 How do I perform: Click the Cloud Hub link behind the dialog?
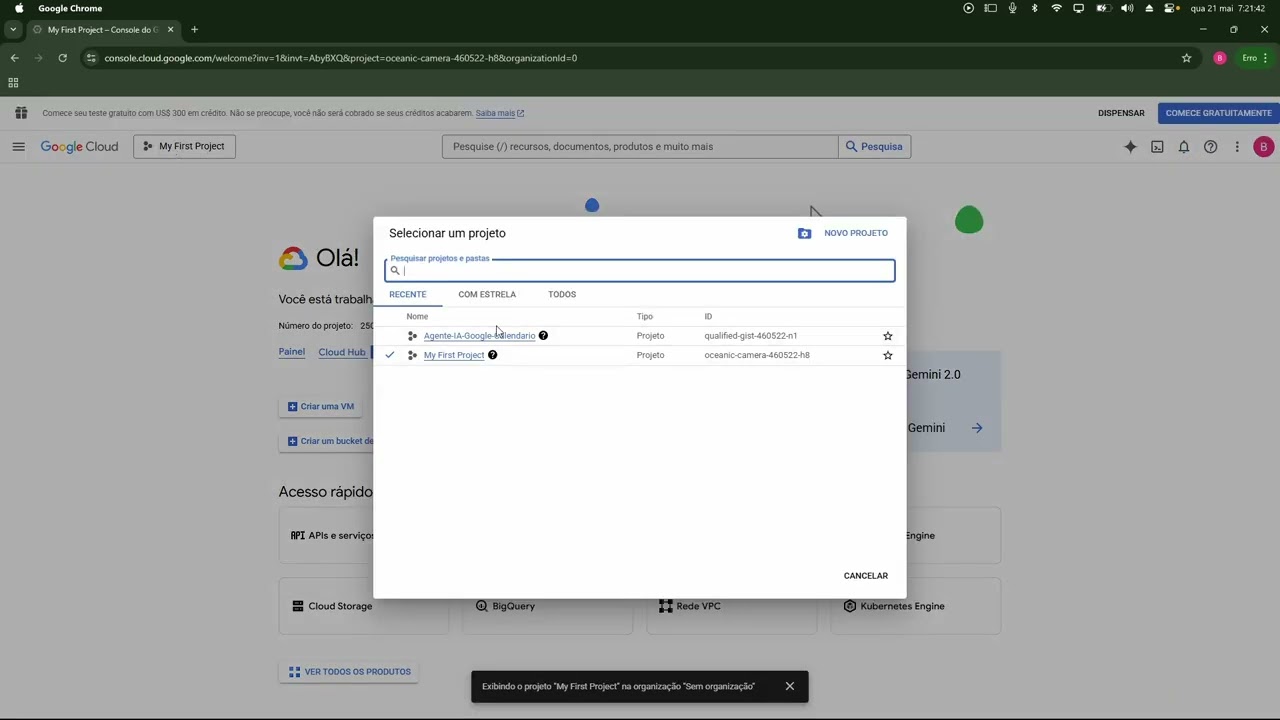point(342,352)
